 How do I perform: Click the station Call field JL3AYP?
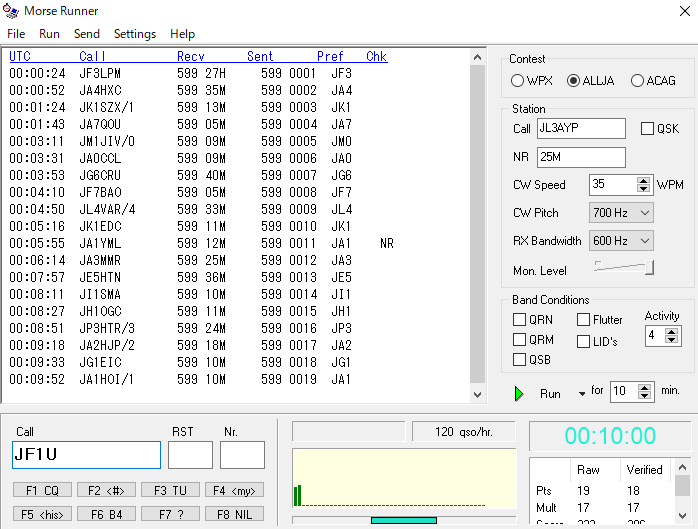[581, 128]
